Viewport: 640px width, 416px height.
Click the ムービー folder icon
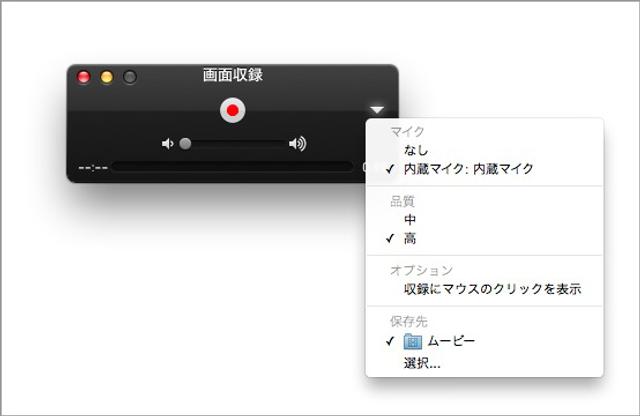[413, 341]
